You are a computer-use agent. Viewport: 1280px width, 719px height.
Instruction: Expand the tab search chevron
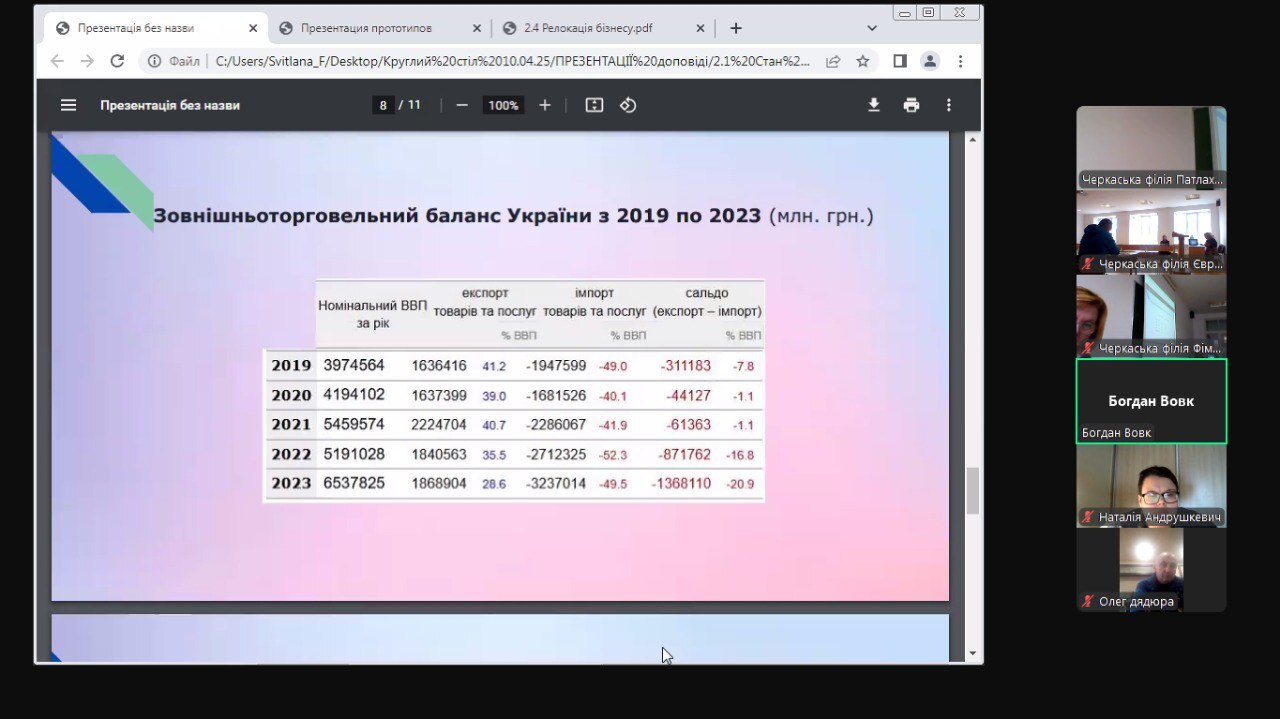(872, 28)
